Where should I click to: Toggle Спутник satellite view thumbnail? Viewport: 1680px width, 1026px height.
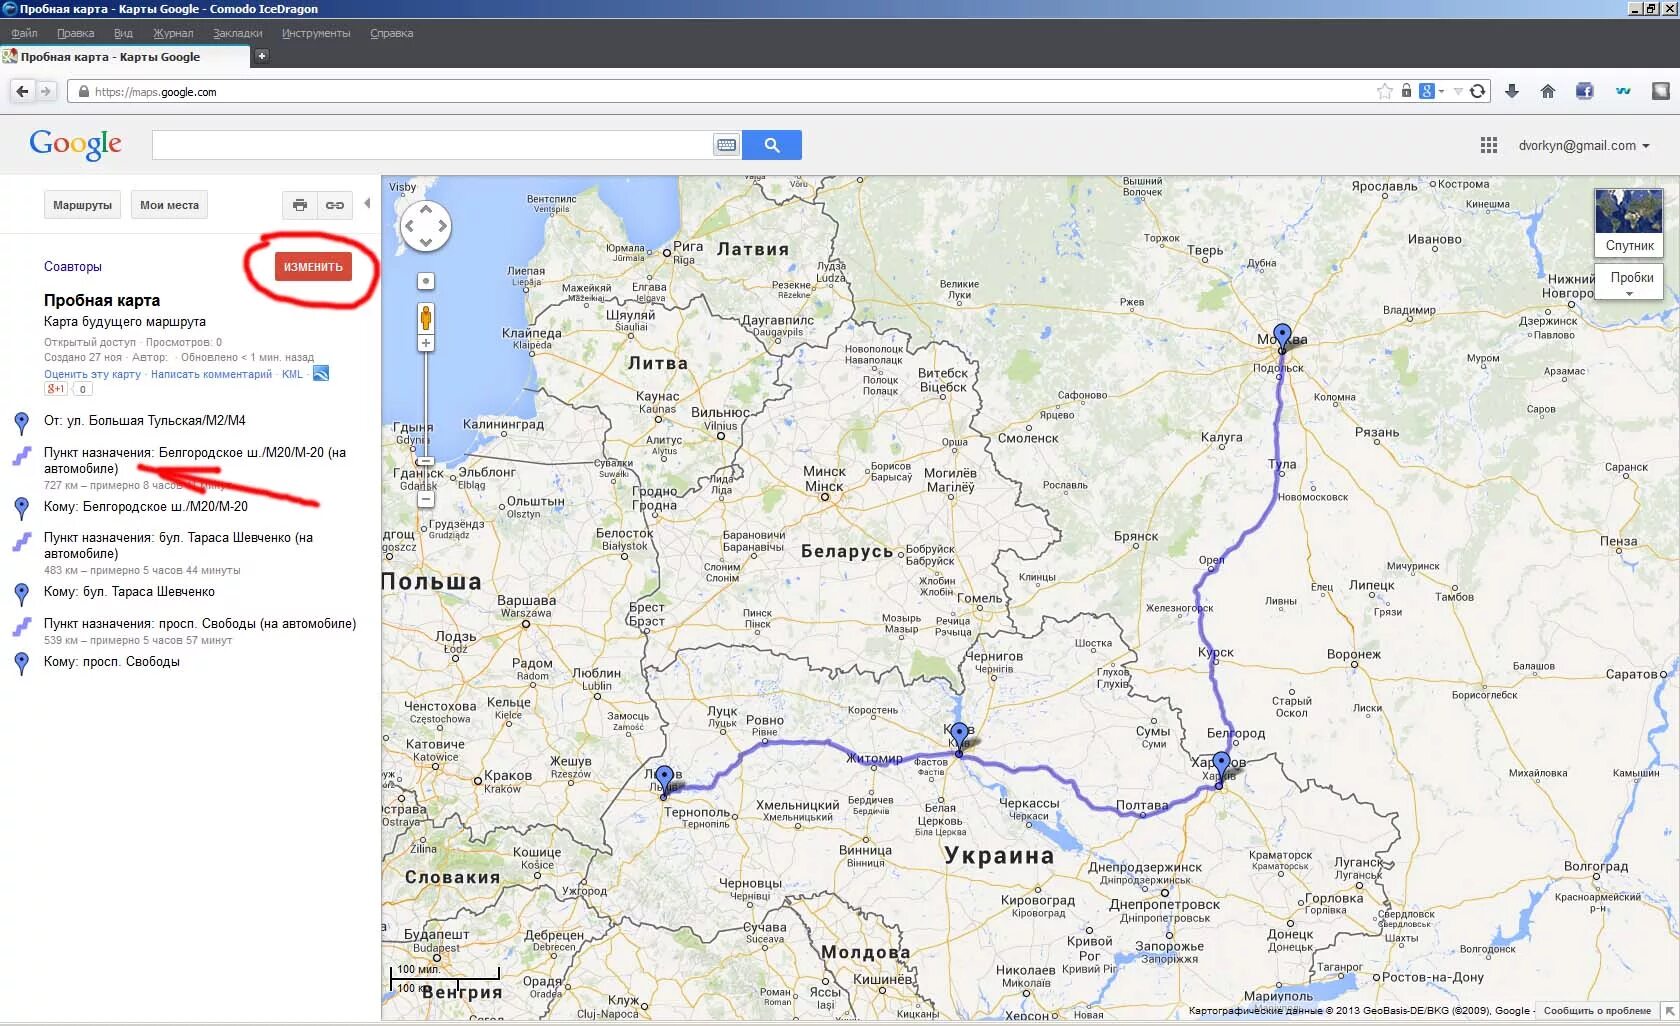pyautogui.click(x=1629, y=222)
